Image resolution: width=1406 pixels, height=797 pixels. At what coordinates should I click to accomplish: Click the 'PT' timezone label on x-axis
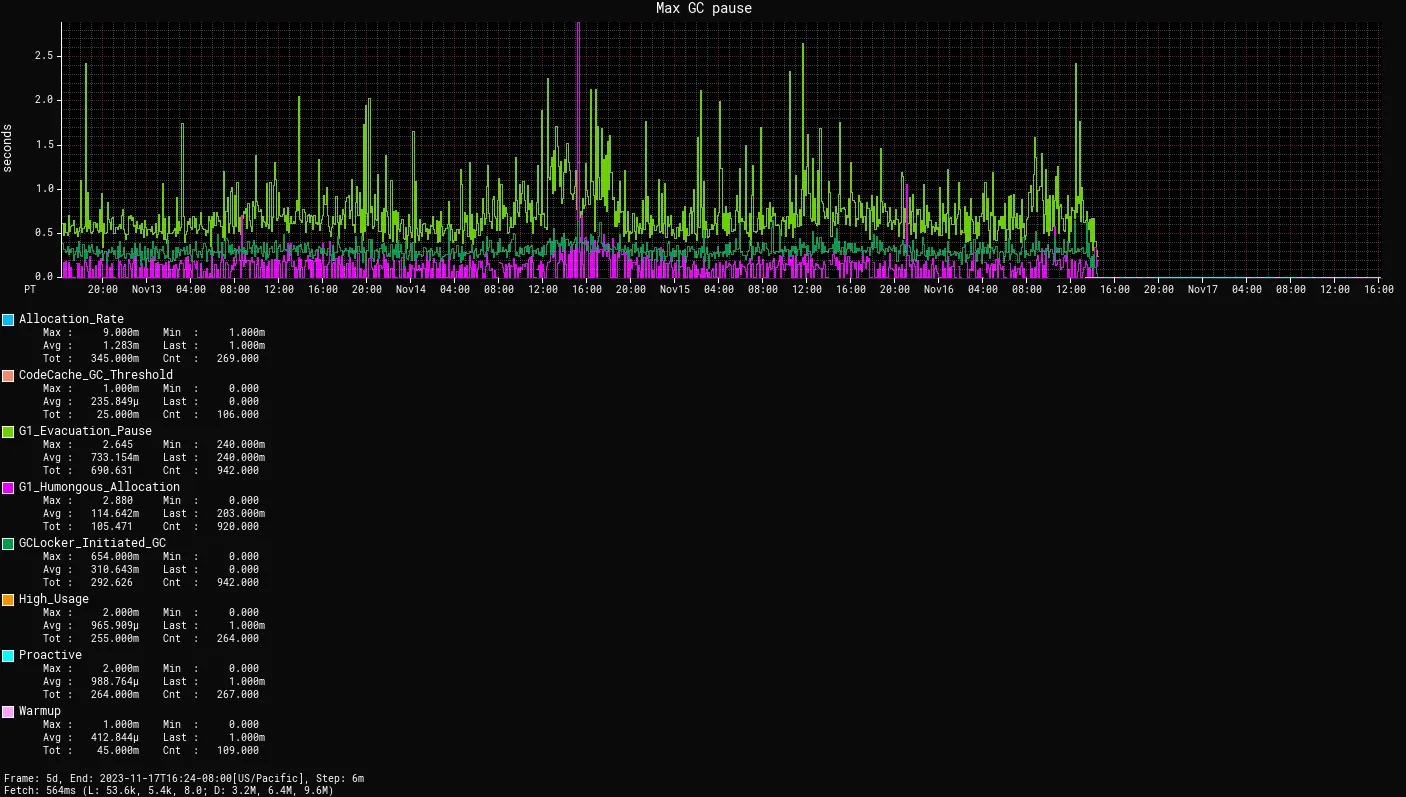tap(31, 290)
